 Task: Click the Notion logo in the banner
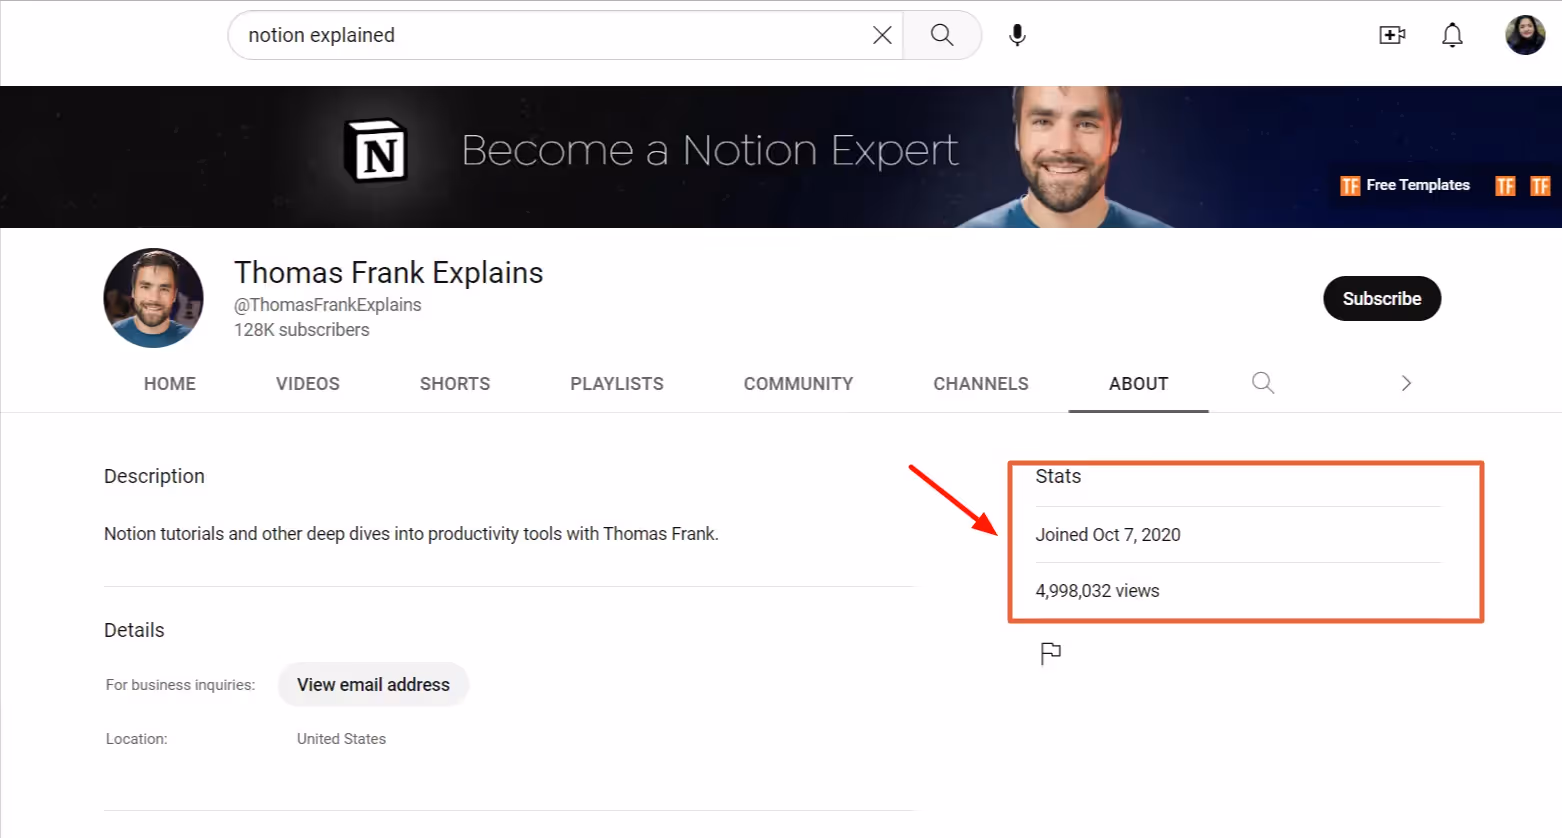point(376,151)
